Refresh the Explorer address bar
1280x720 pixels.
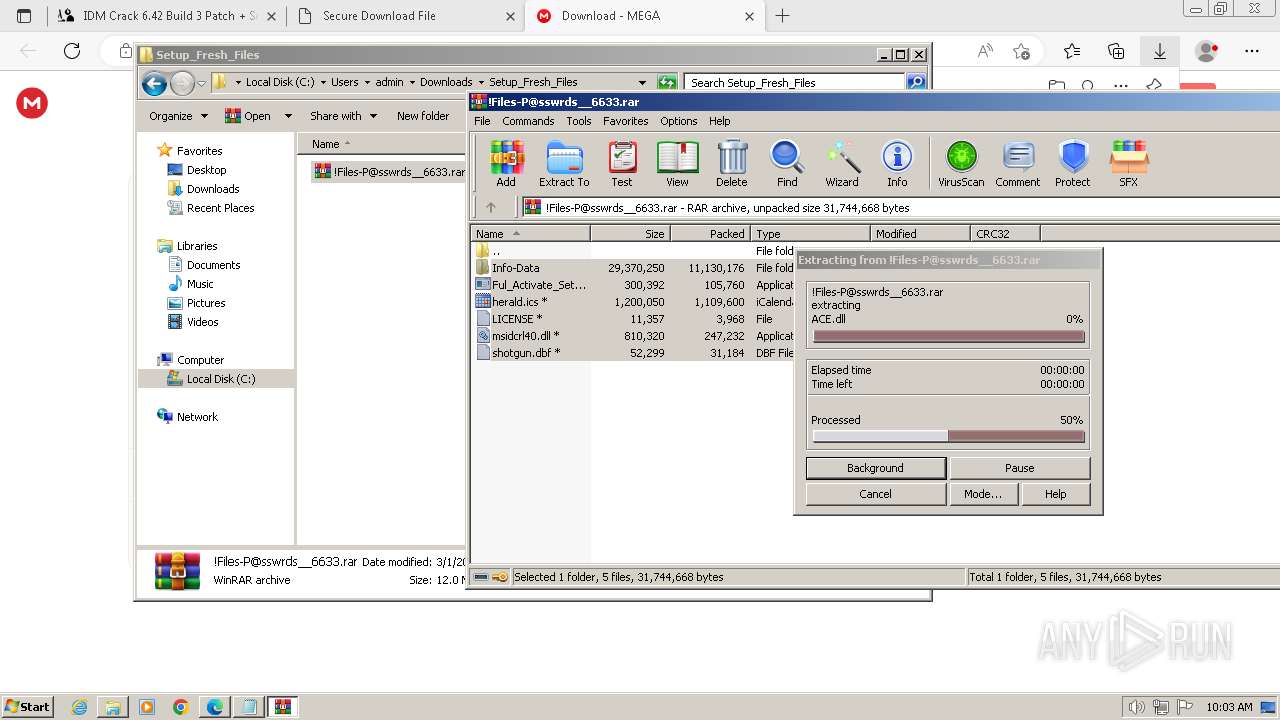pyautogui.click(x=667, y=82)
